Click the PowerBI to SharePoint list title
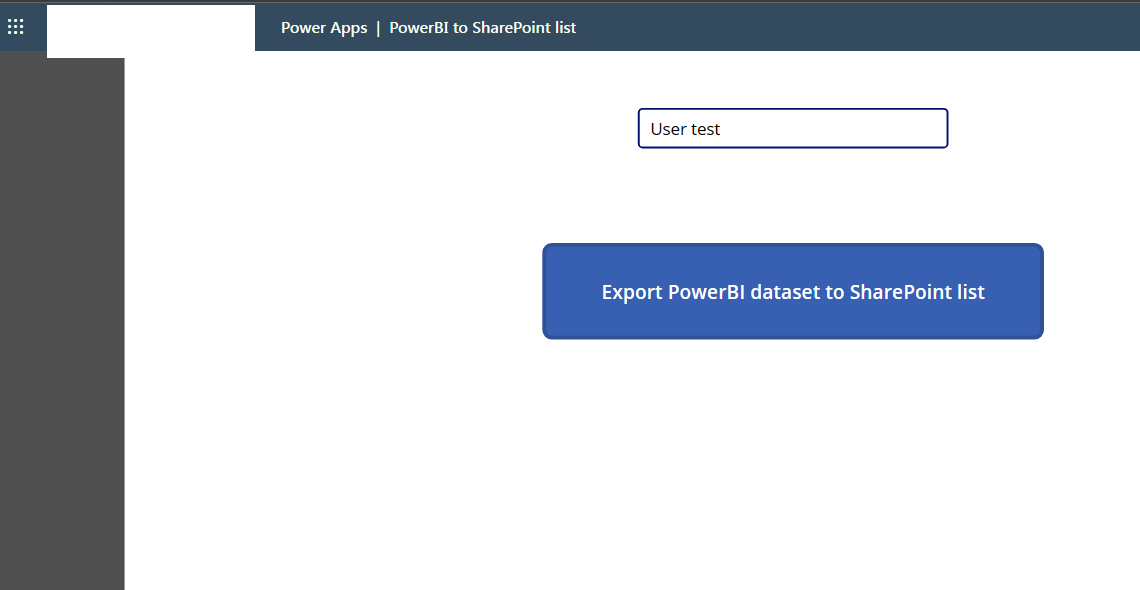This screenshot has height=590, width=1140. point(483,28)
